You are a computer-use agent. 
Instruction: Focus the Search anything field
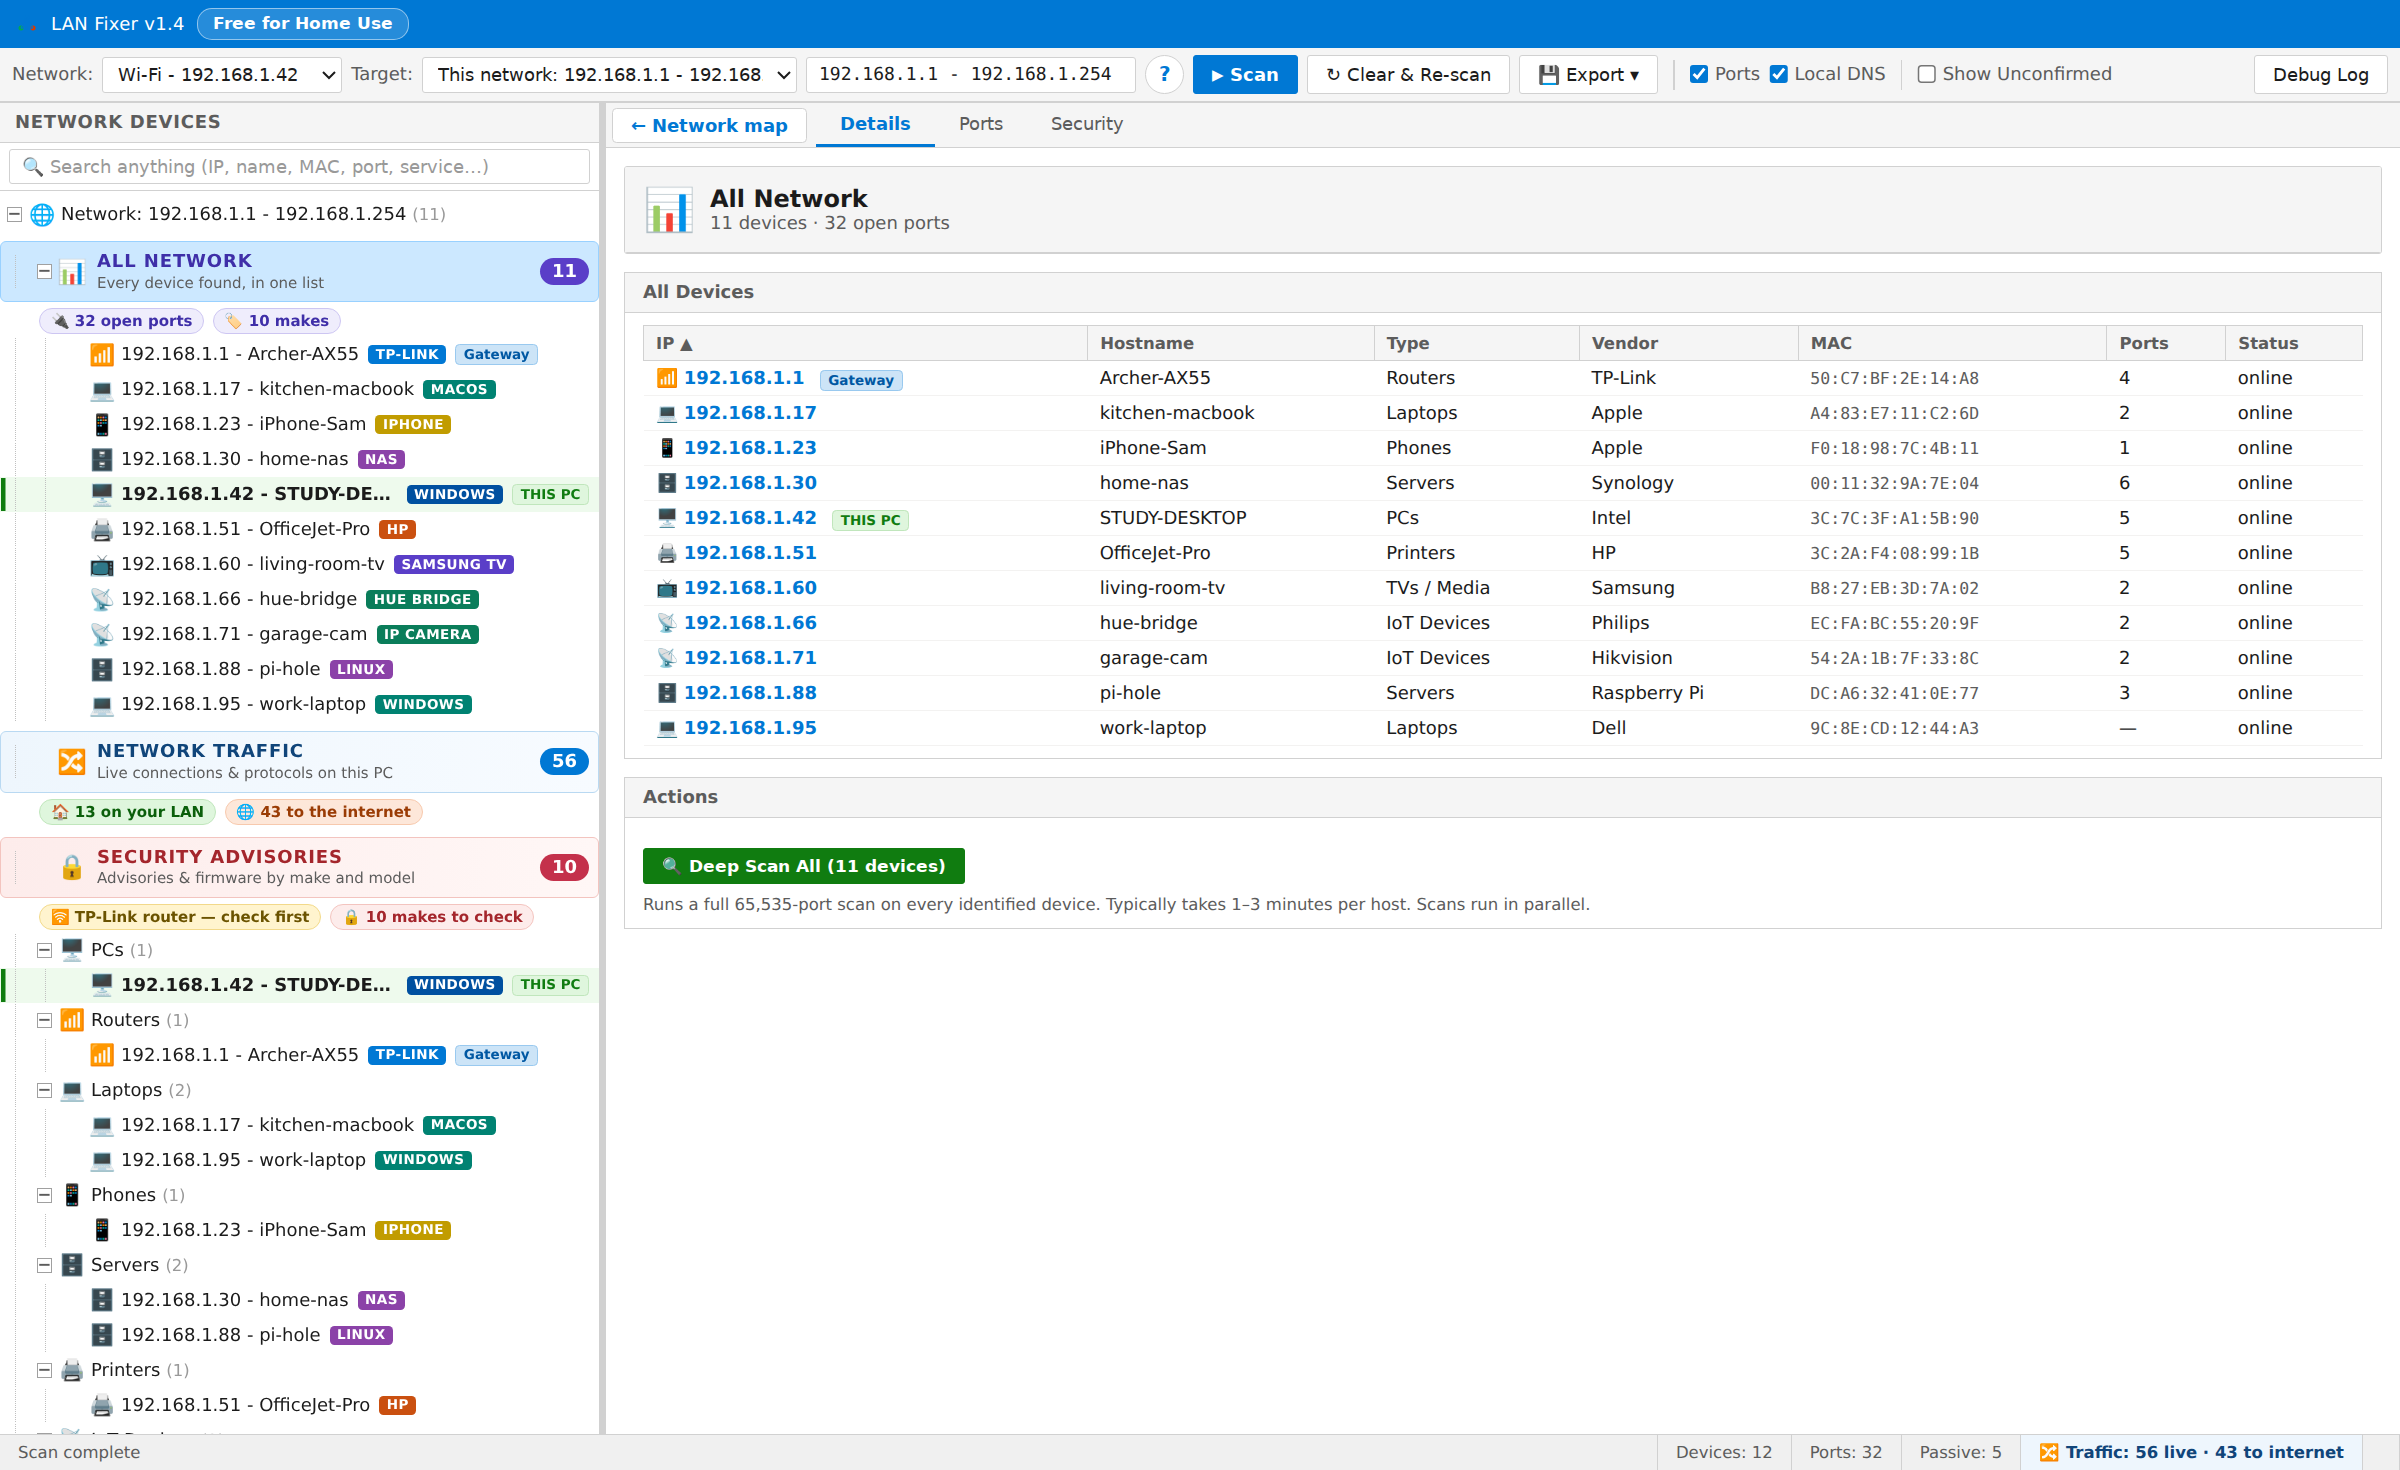[x=299, y=167]
